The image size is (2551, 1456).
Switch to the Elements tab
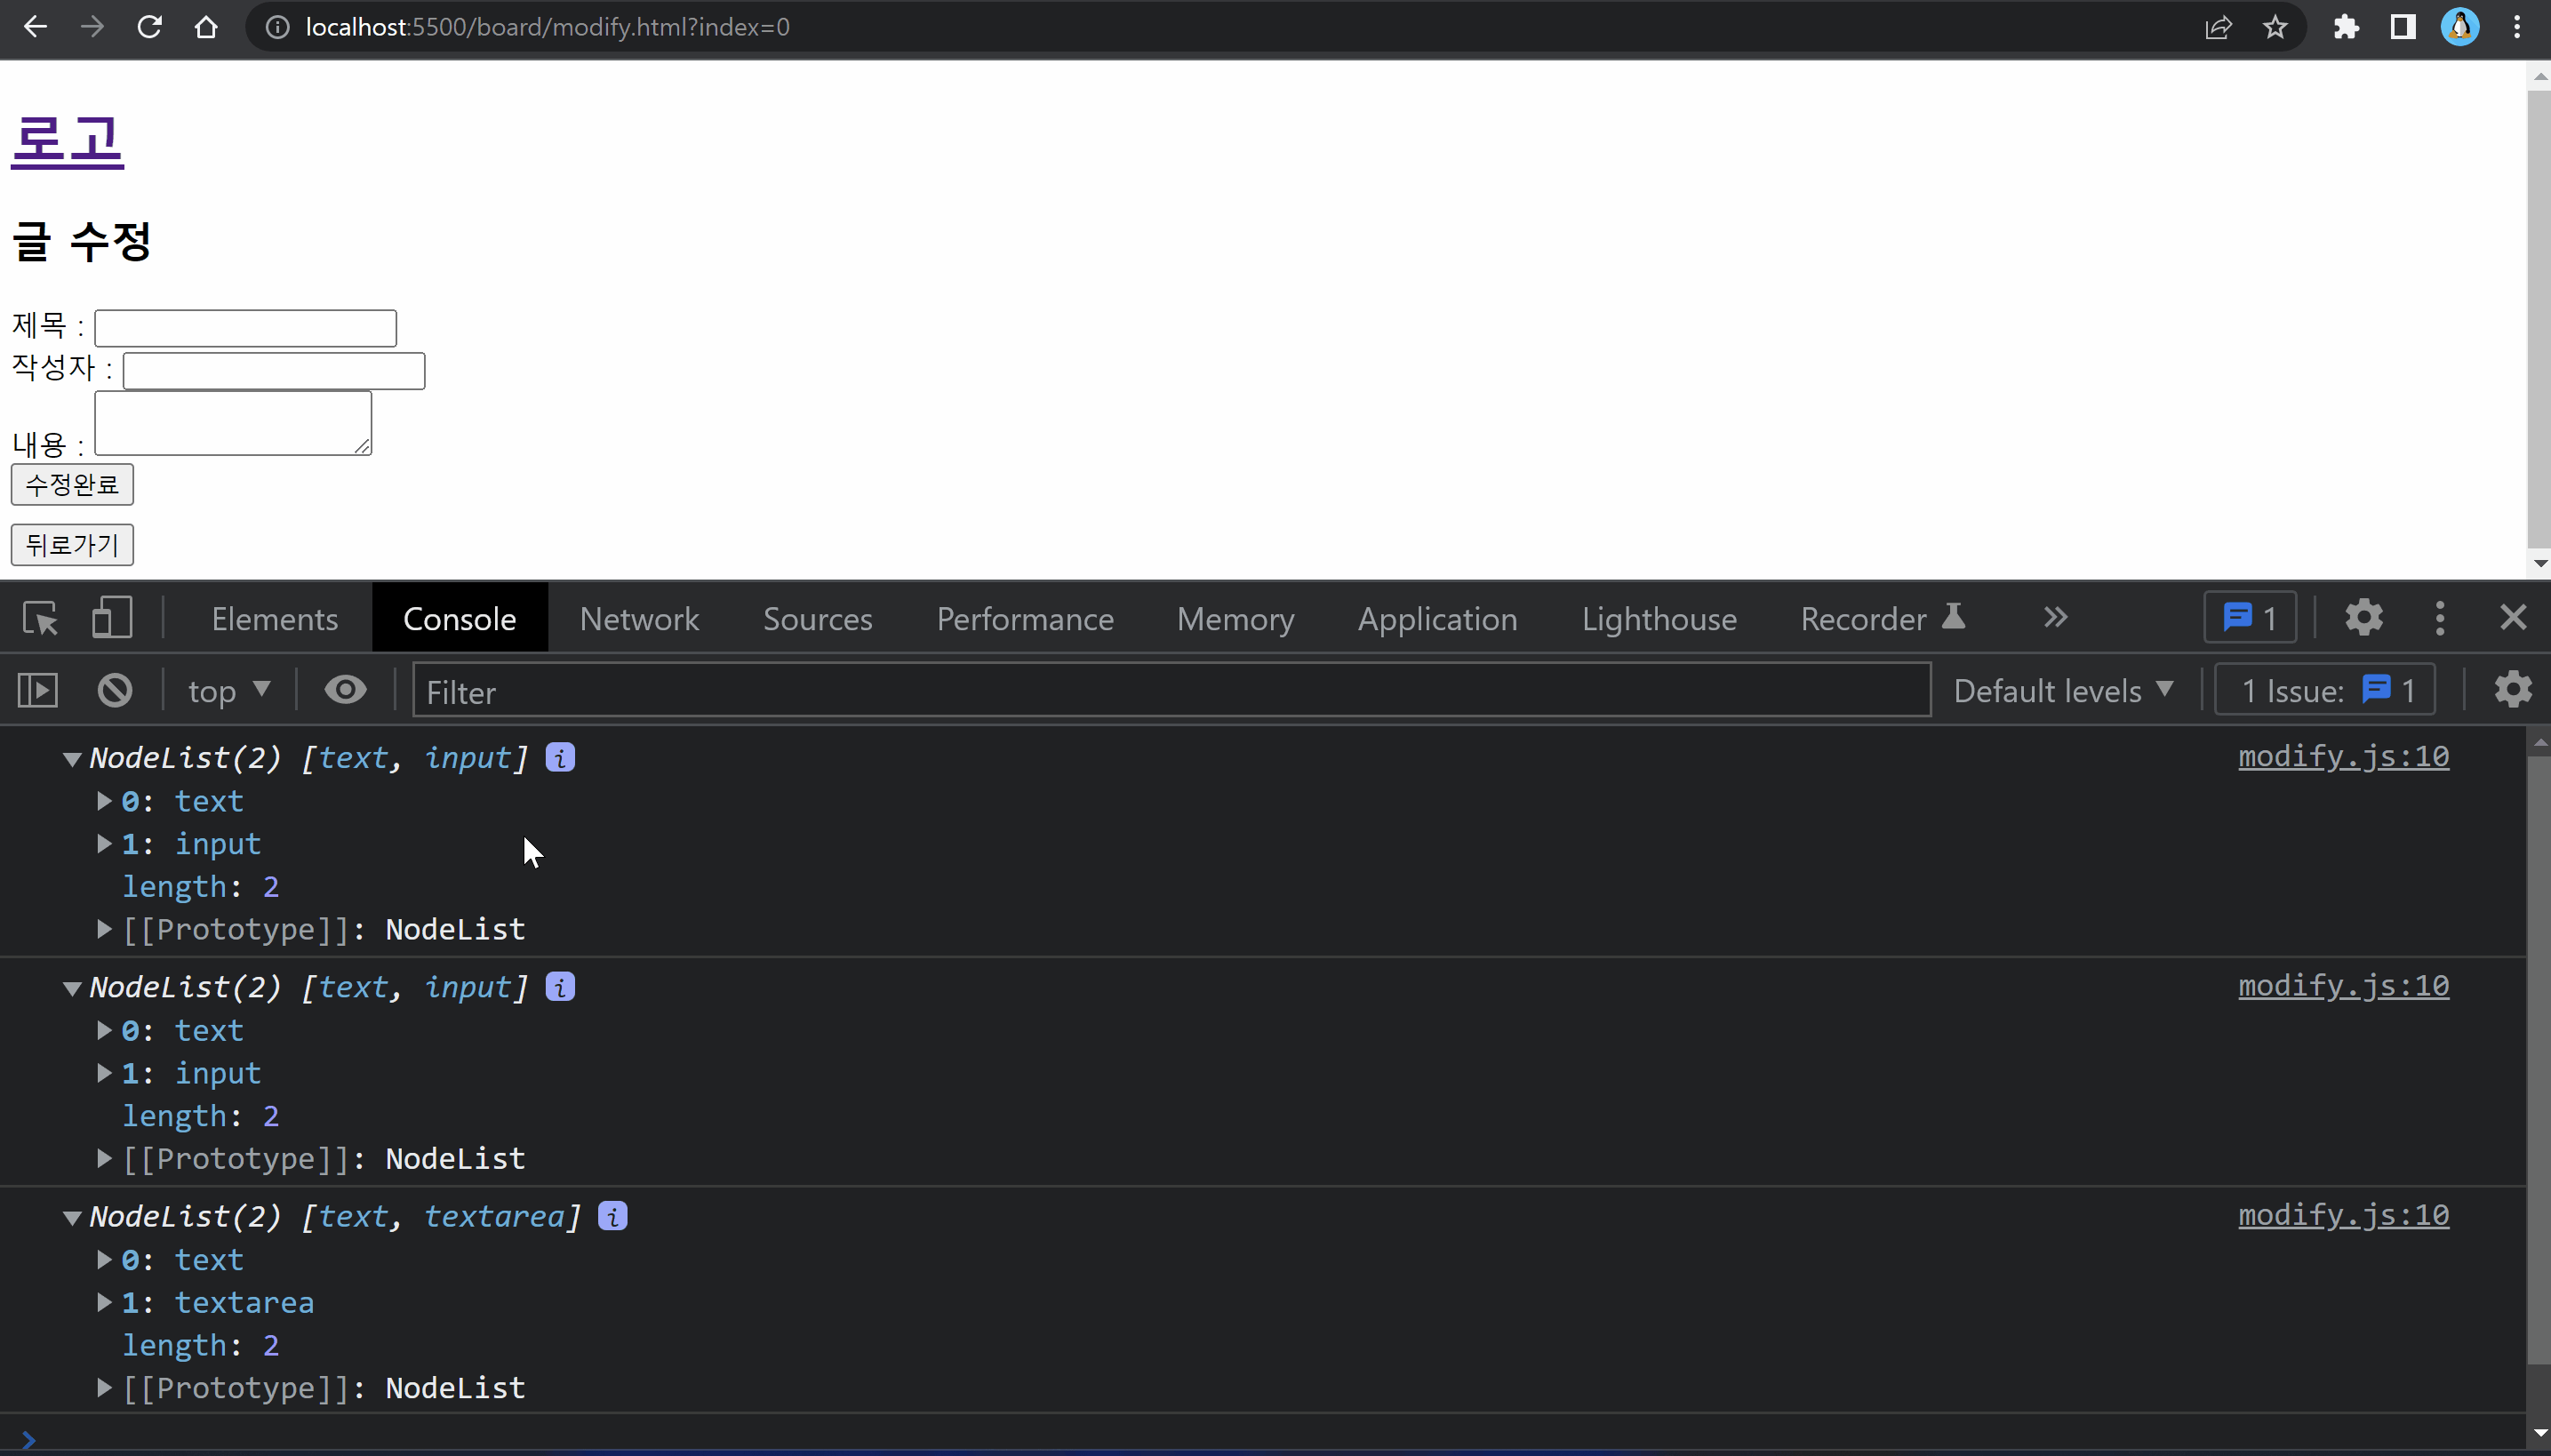274,618
